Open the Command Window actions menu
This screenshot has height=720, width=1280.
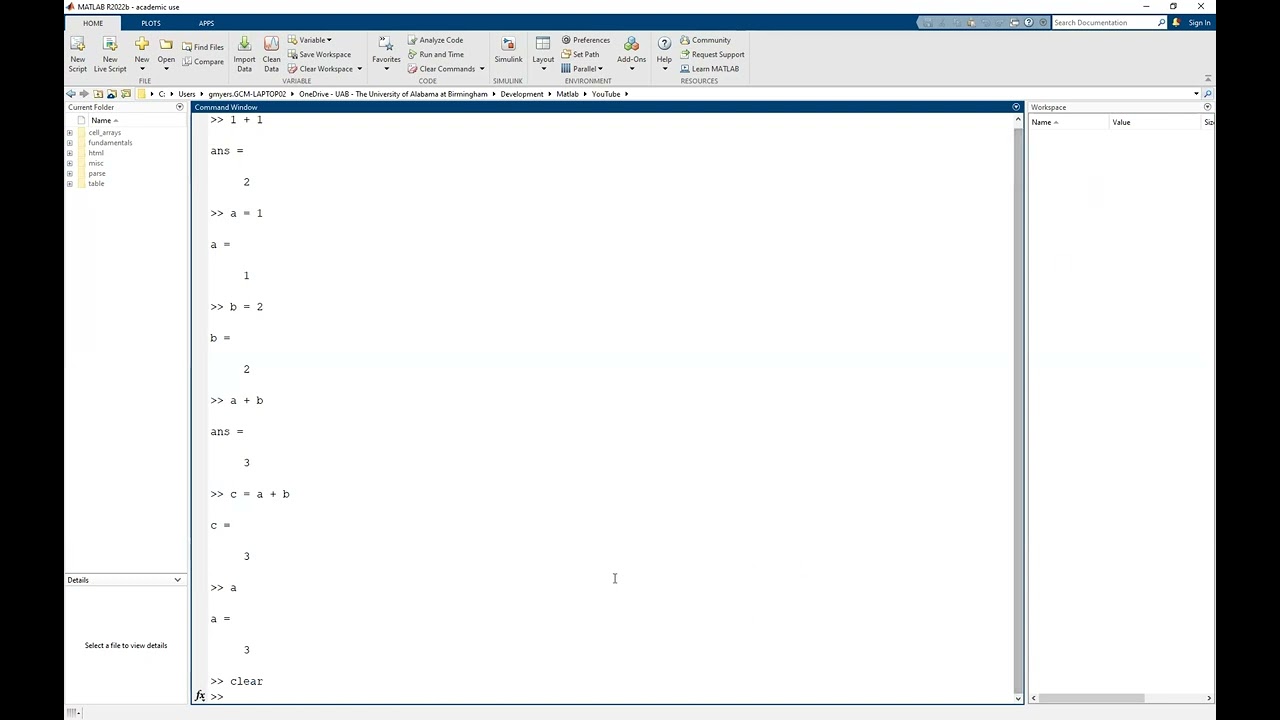click(1016, 107)
